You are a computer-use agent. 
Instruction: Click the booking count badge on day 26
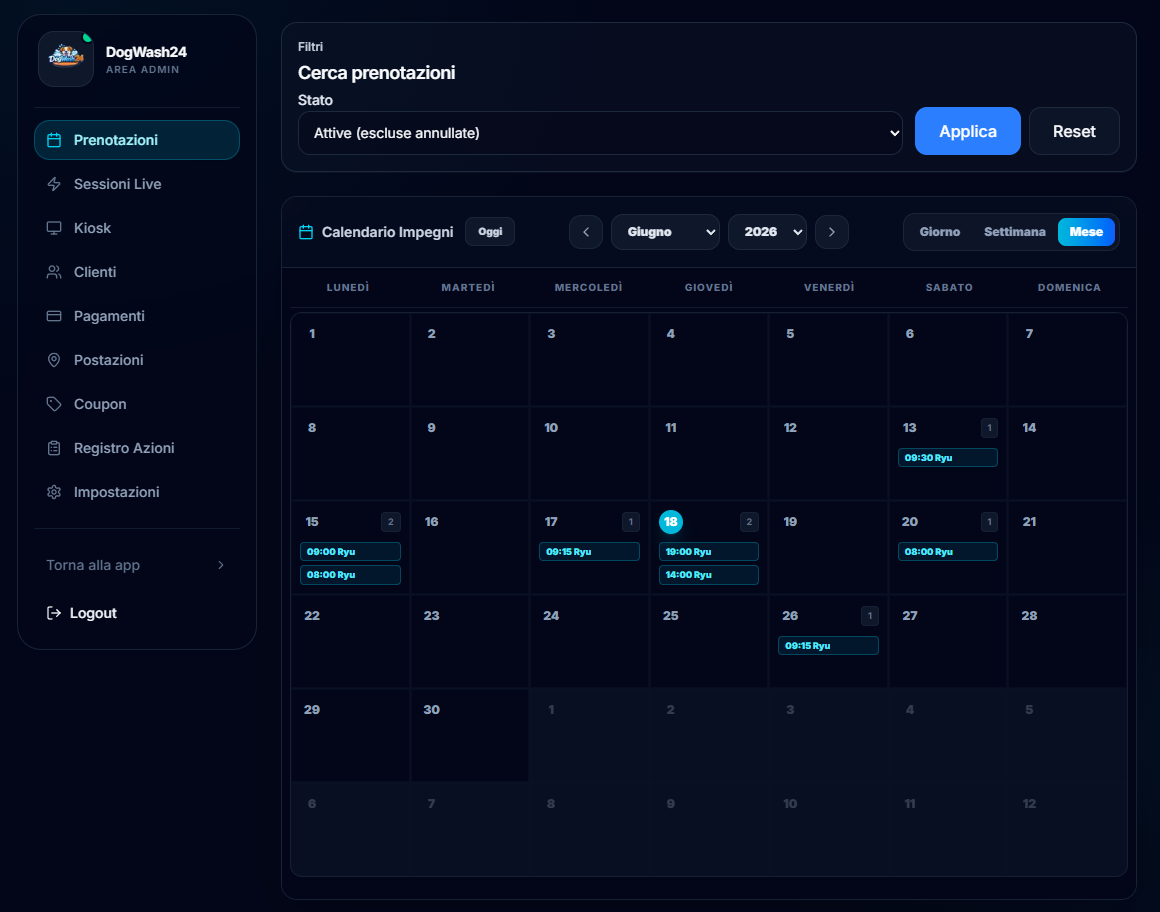(x=870, y=616)
